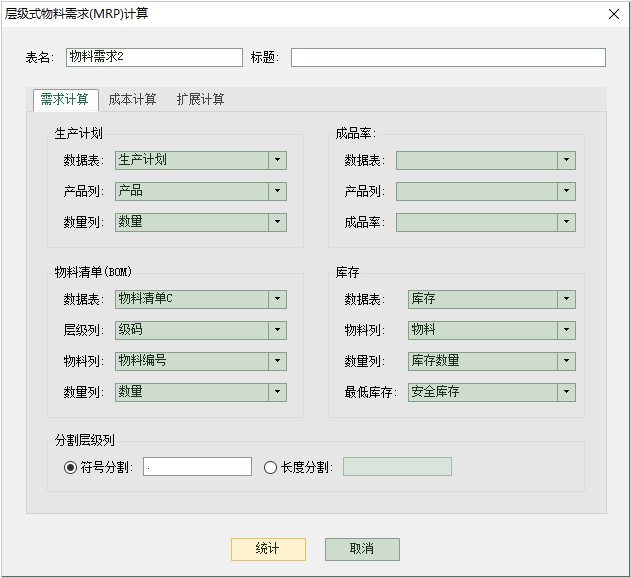
Task: Click the 统计 button
Action: click(x=267, y=549)
